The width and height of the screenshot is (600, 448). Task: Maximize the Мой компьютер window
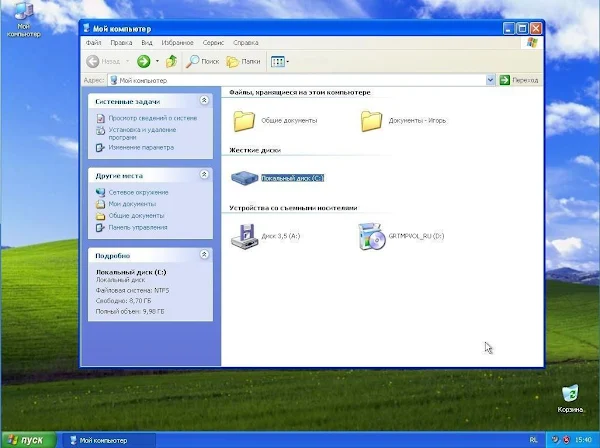[x=522, y=28]
